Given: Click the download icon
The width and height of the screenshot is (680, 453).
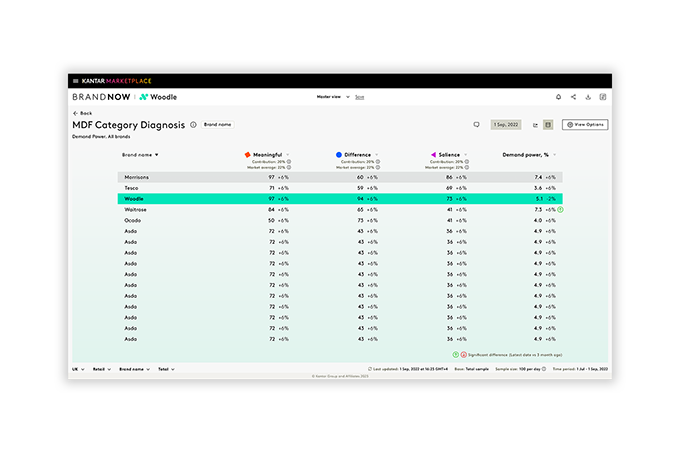Looking at the screenshot, I should (588, 97).
